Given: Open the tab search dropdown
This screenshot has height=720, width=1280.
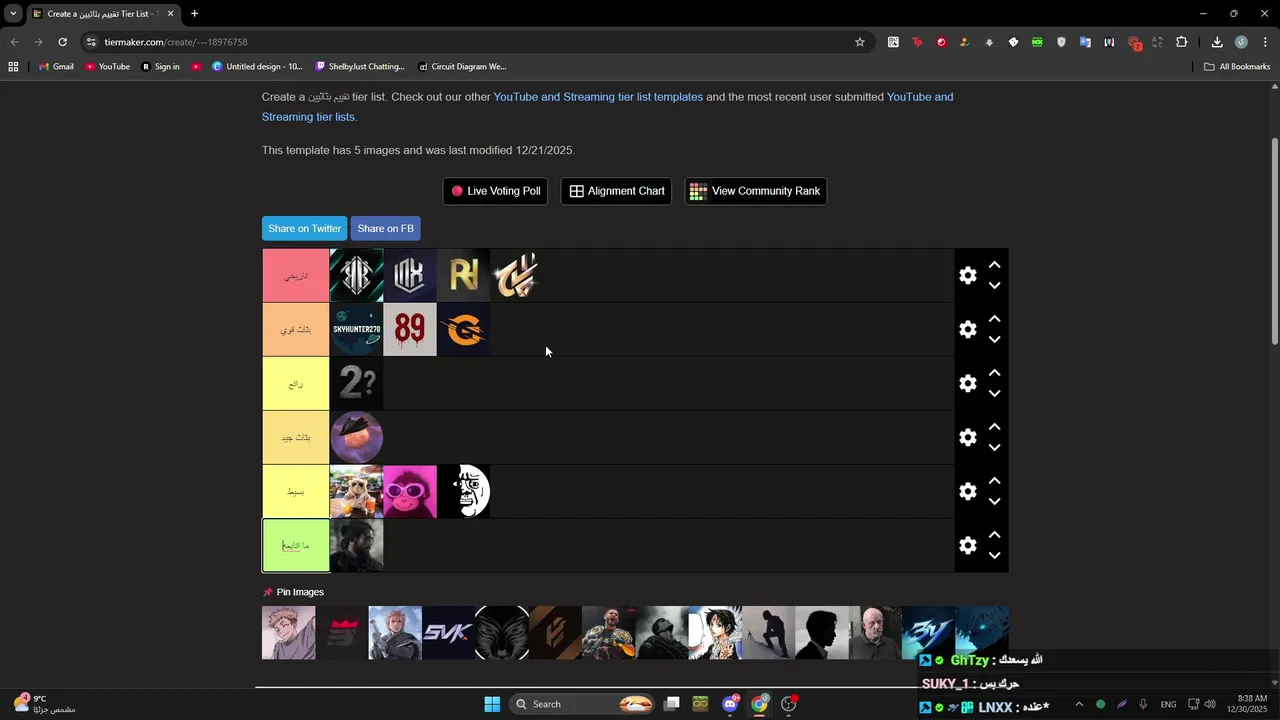Looking at the screenshot, I should [13, 14].
